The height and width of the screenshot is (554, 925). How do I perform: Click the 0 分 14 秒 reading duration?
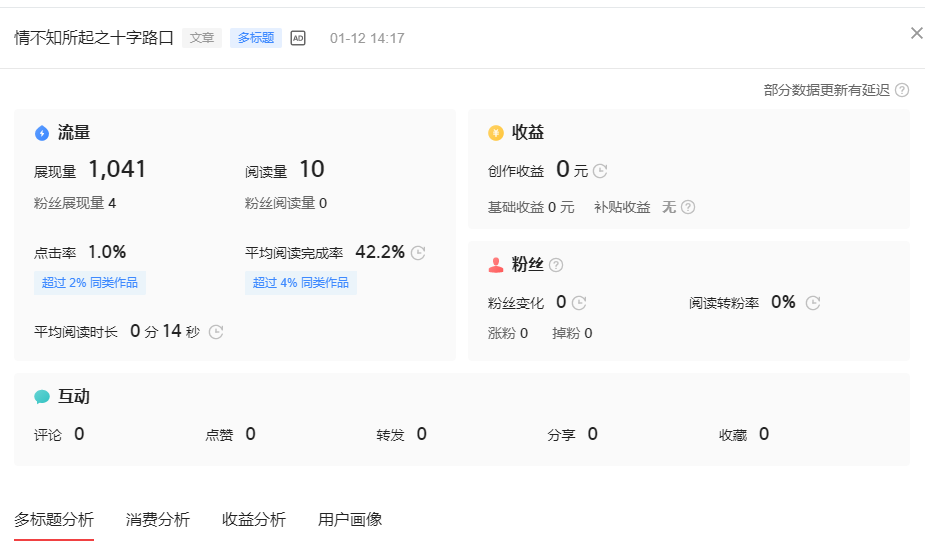point(165,332)
